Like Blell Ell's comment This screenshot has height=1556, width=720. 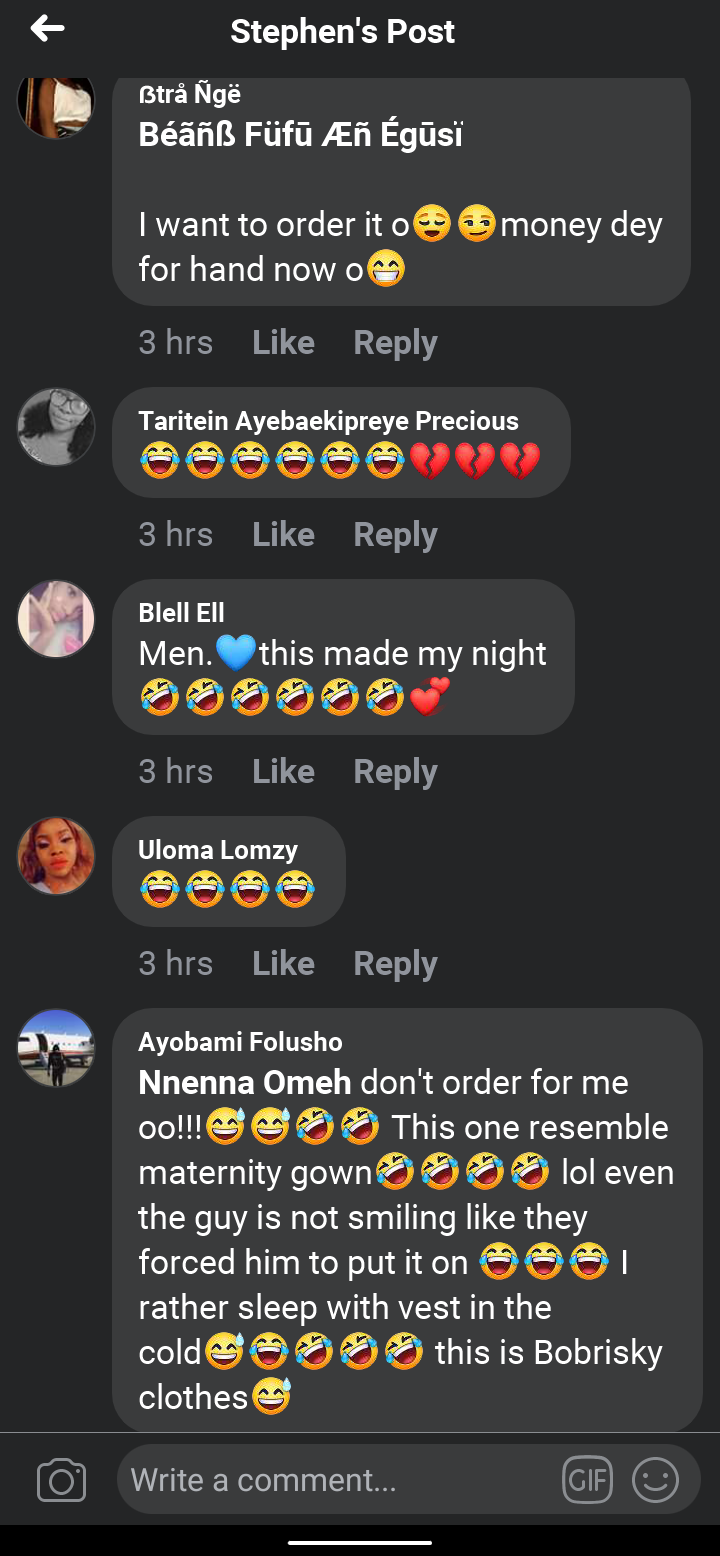[283, 772]
